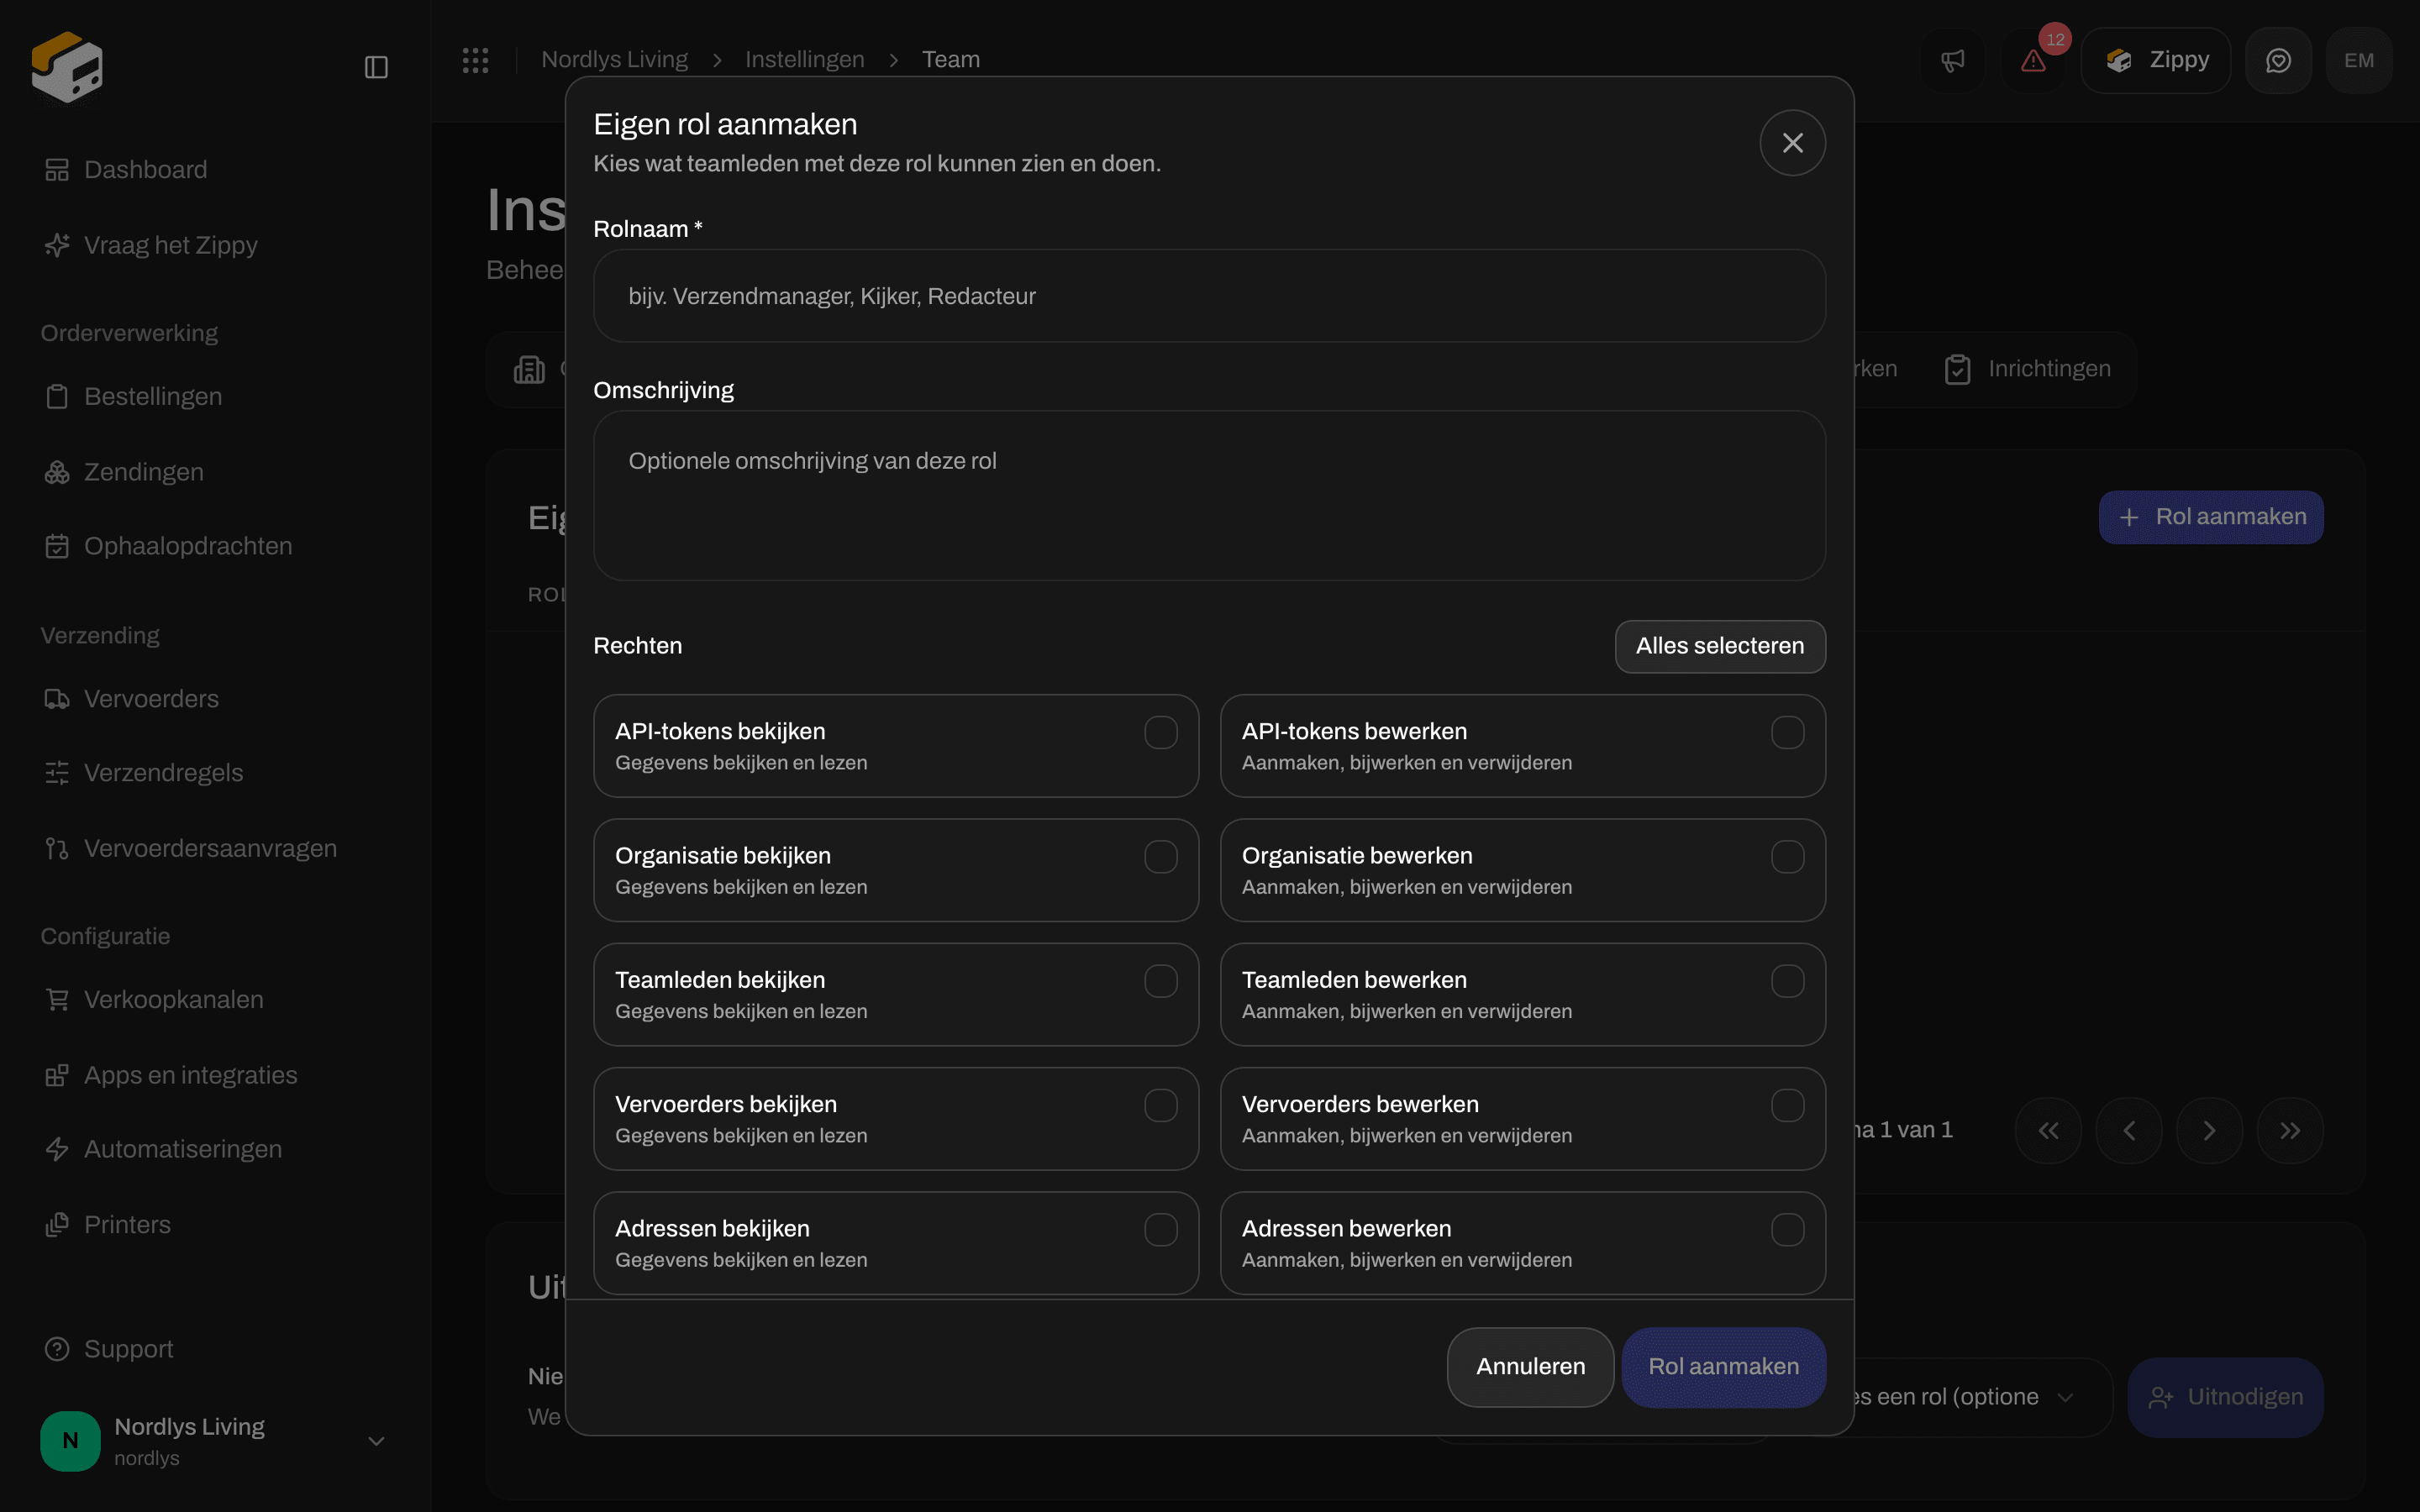Go to Verzendregels

143,773
